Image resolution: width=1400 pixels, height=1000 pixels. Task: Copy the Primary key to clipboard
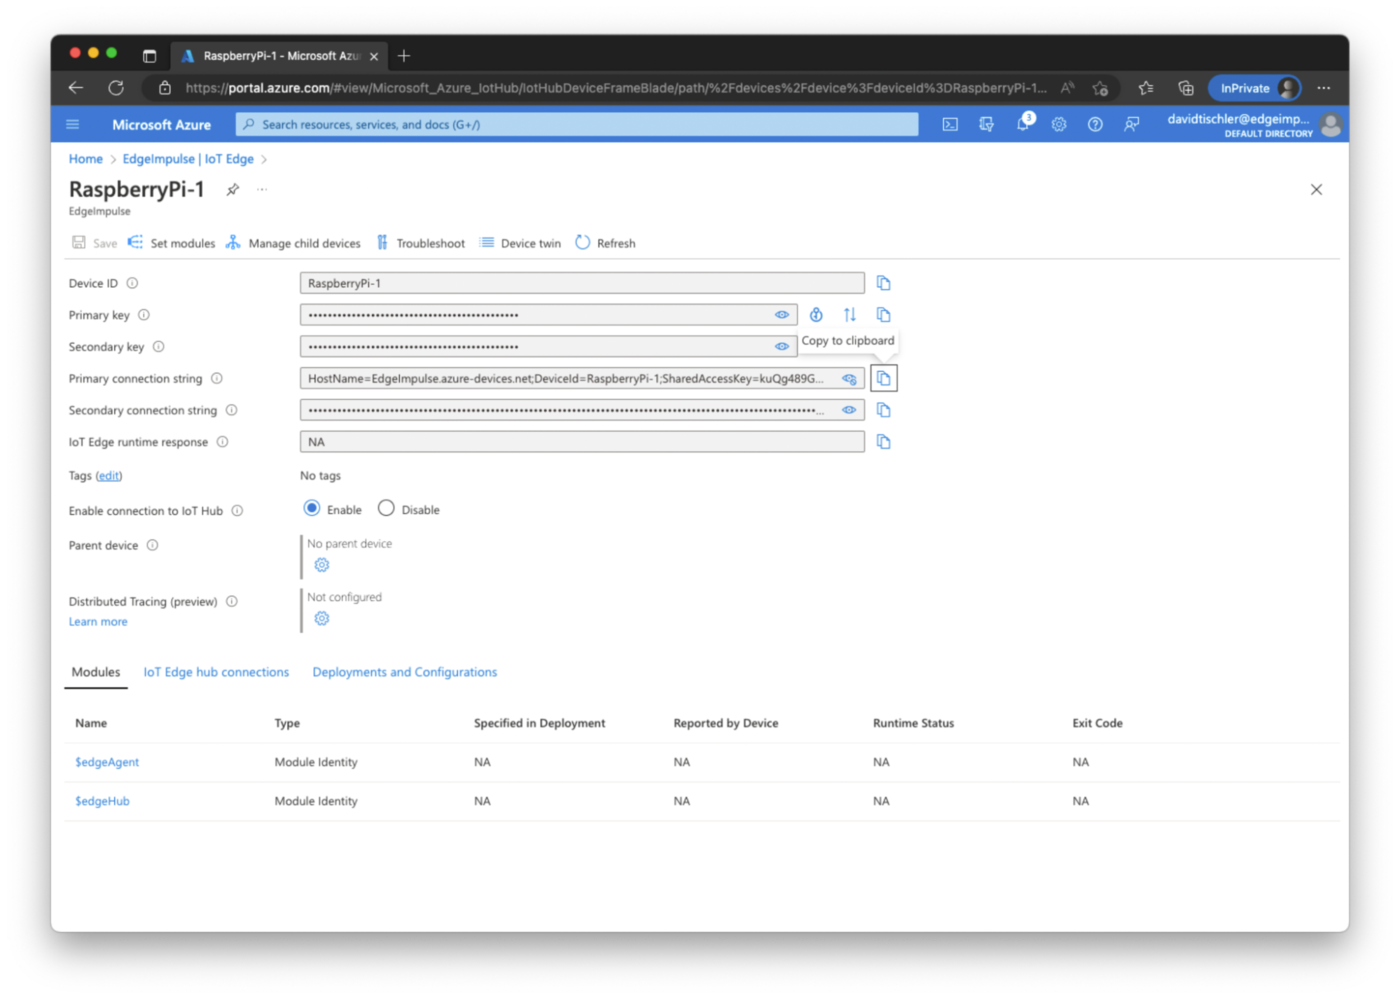tap(883, 315)
